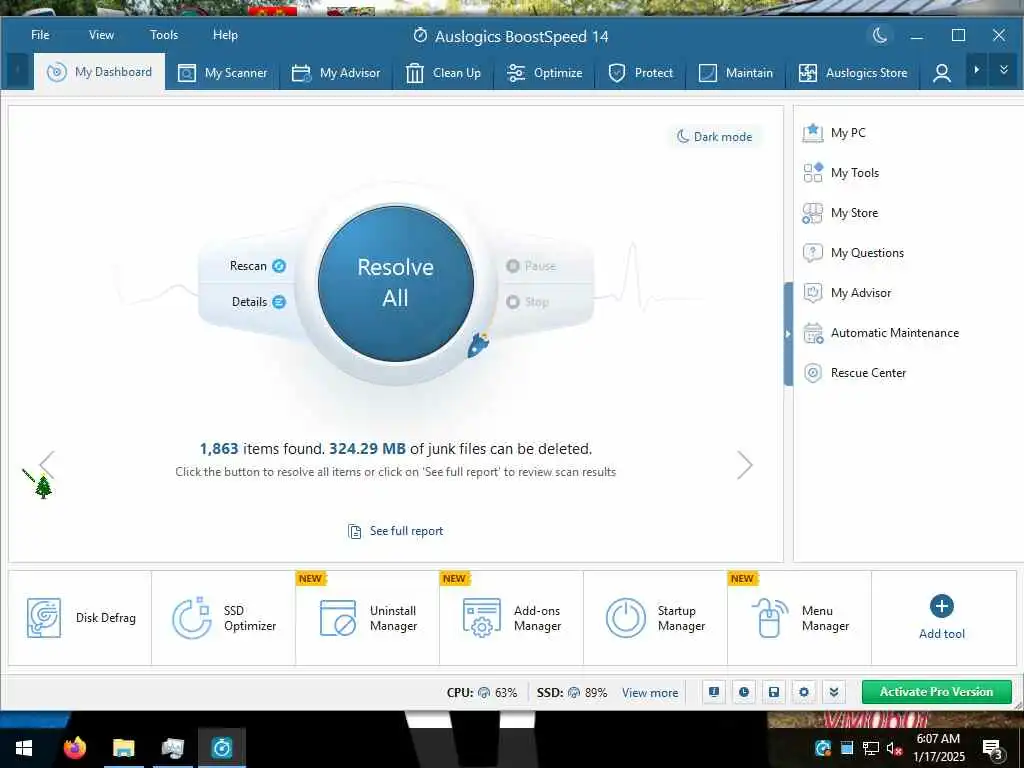Toggle the Dark mode button
Image resolution: width=1024 pixels, height=768 pixels.
pos(714,136)
